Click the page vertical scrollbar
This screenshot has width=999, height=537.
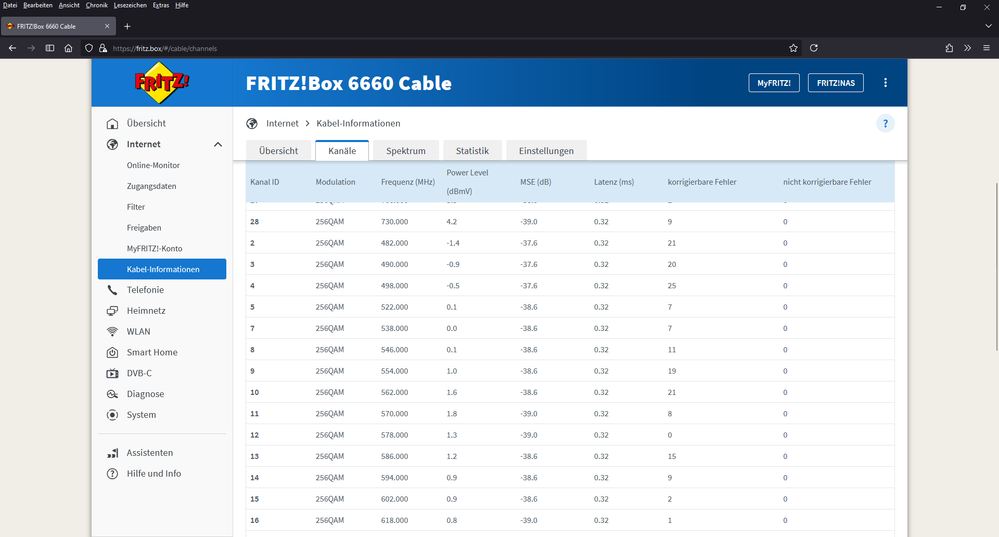(996, 266)
